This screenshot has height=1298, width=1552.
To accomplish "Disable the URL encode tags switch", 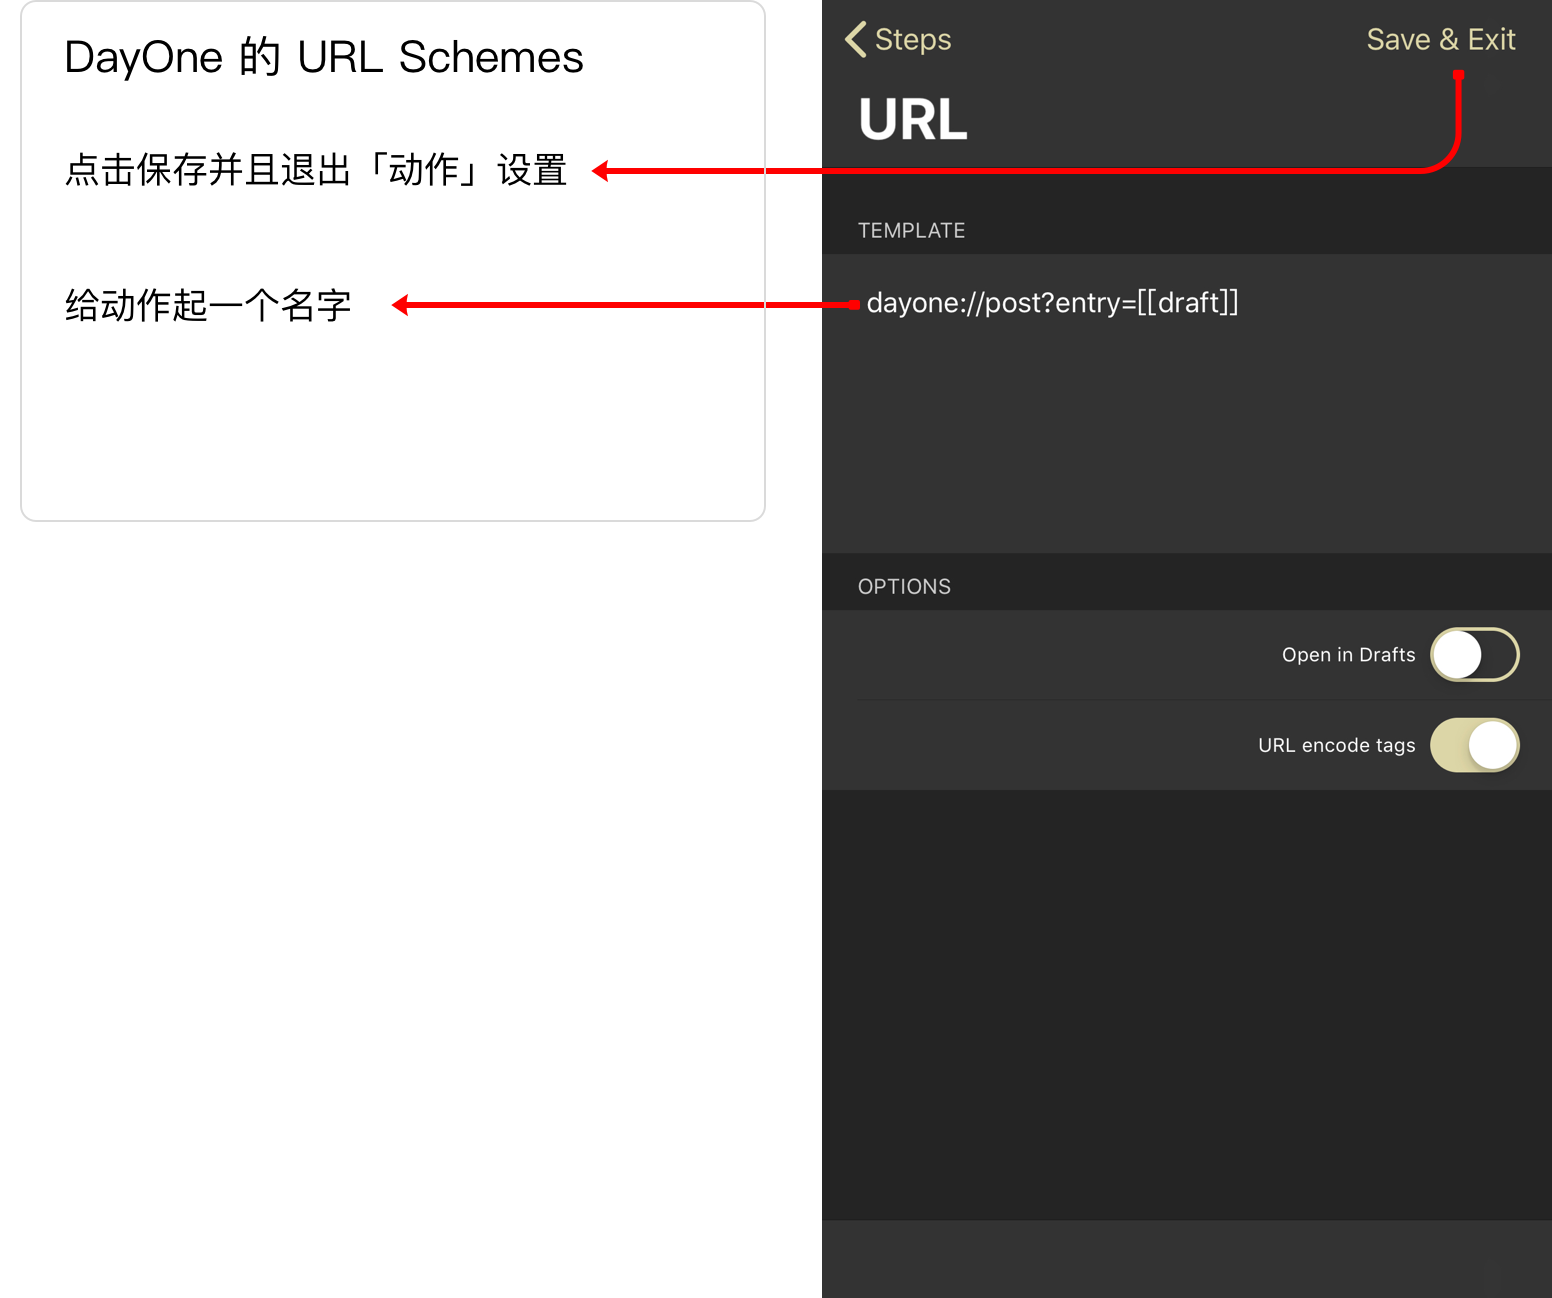I will [1475, 745].
